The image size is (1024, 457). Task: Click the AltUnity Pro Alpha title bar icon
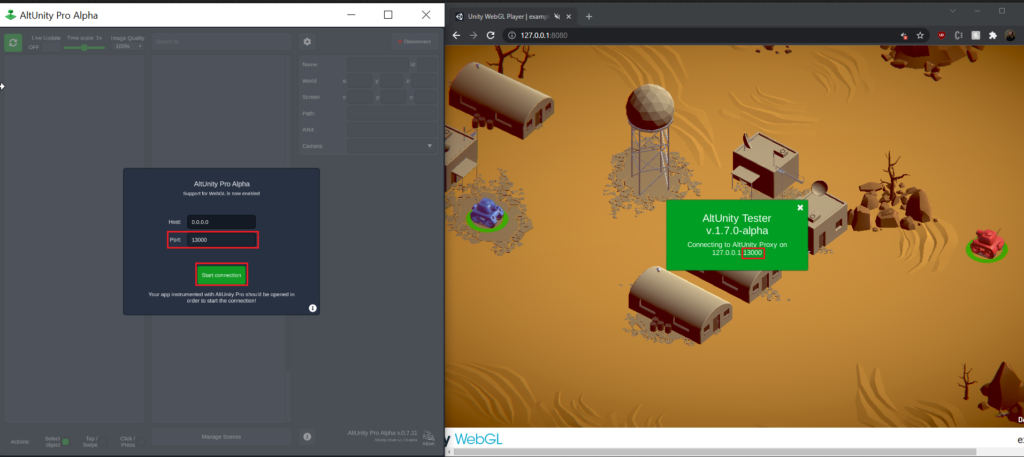click(11, 15)
